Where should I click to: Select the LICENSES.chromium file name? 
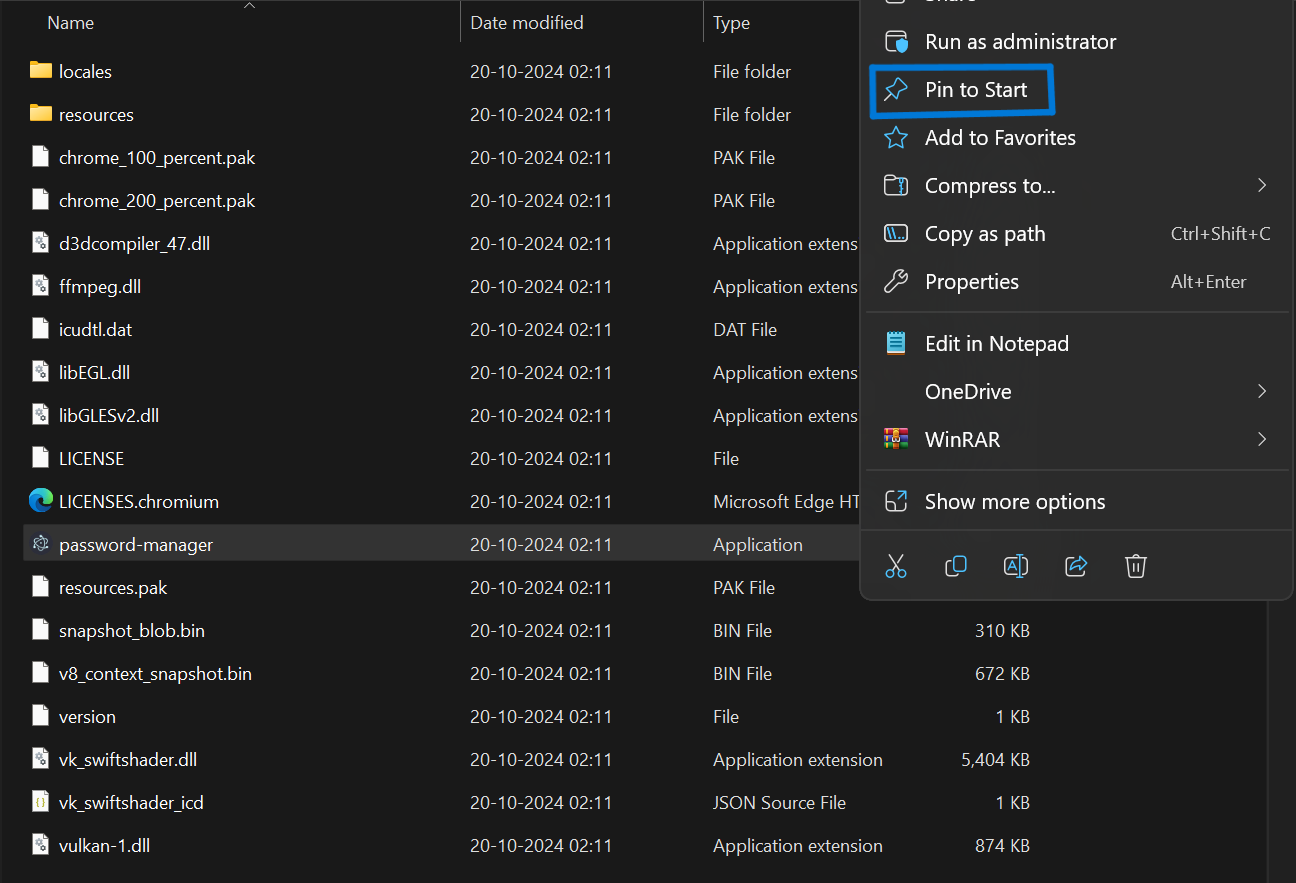(x=138, y=502)
